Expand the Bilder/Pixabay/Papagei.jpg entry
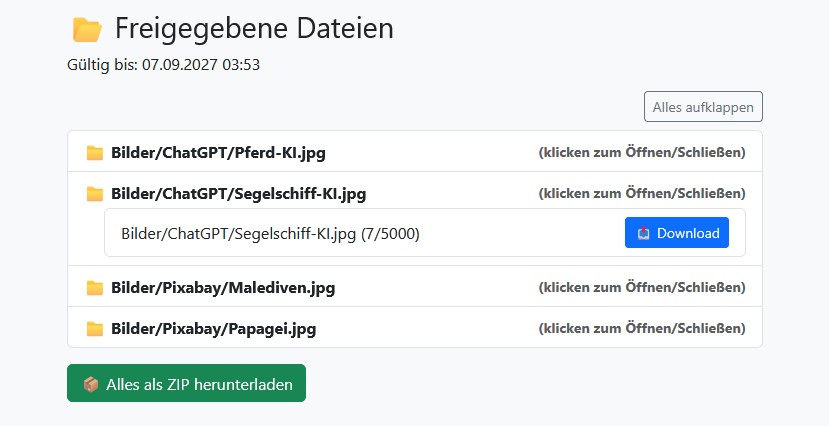829x426 pixels. 214,328
